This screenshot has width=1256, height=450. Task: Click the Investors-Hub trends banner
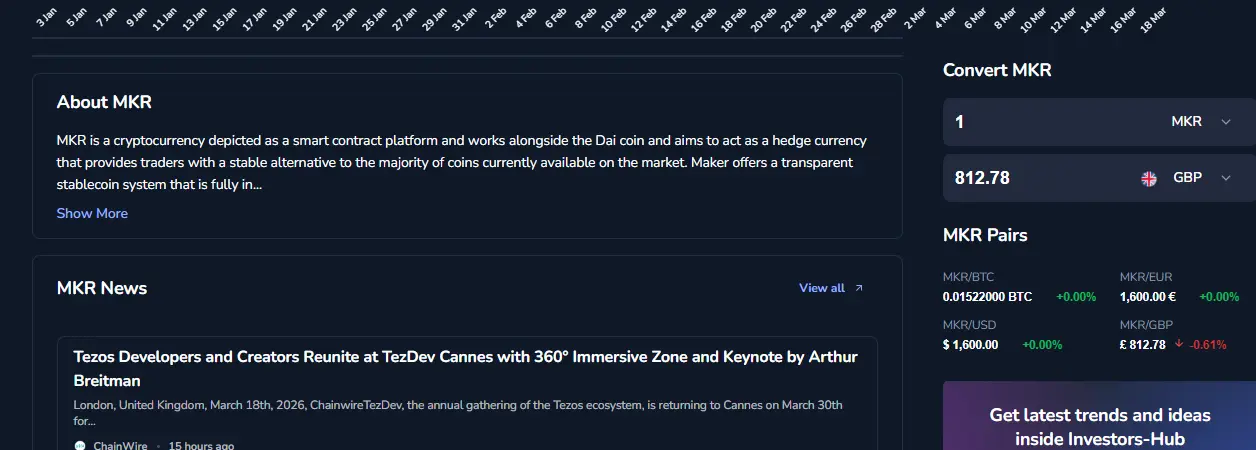click(x=1099, y=415)
